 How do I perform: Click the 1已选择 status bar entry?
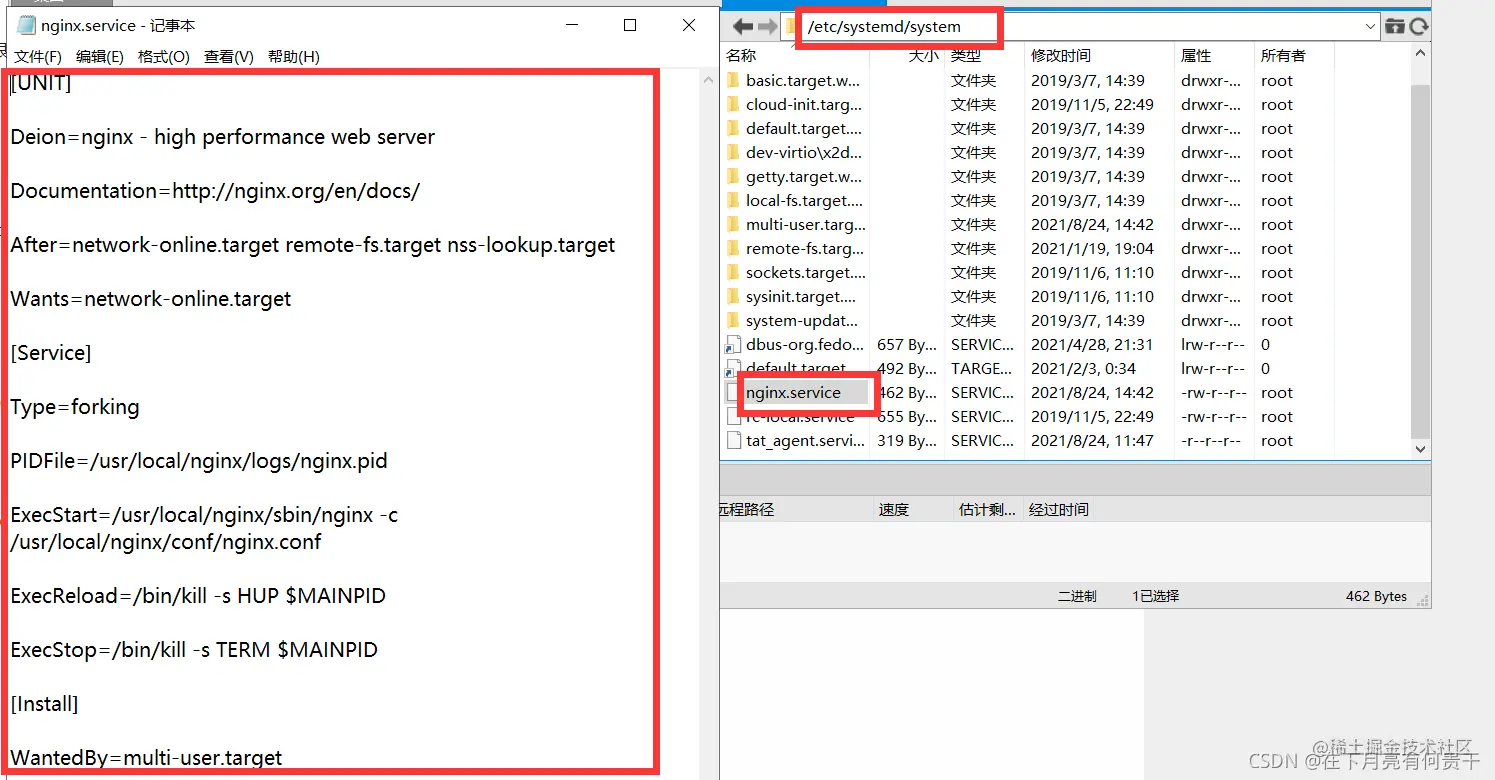point(1155,596)
